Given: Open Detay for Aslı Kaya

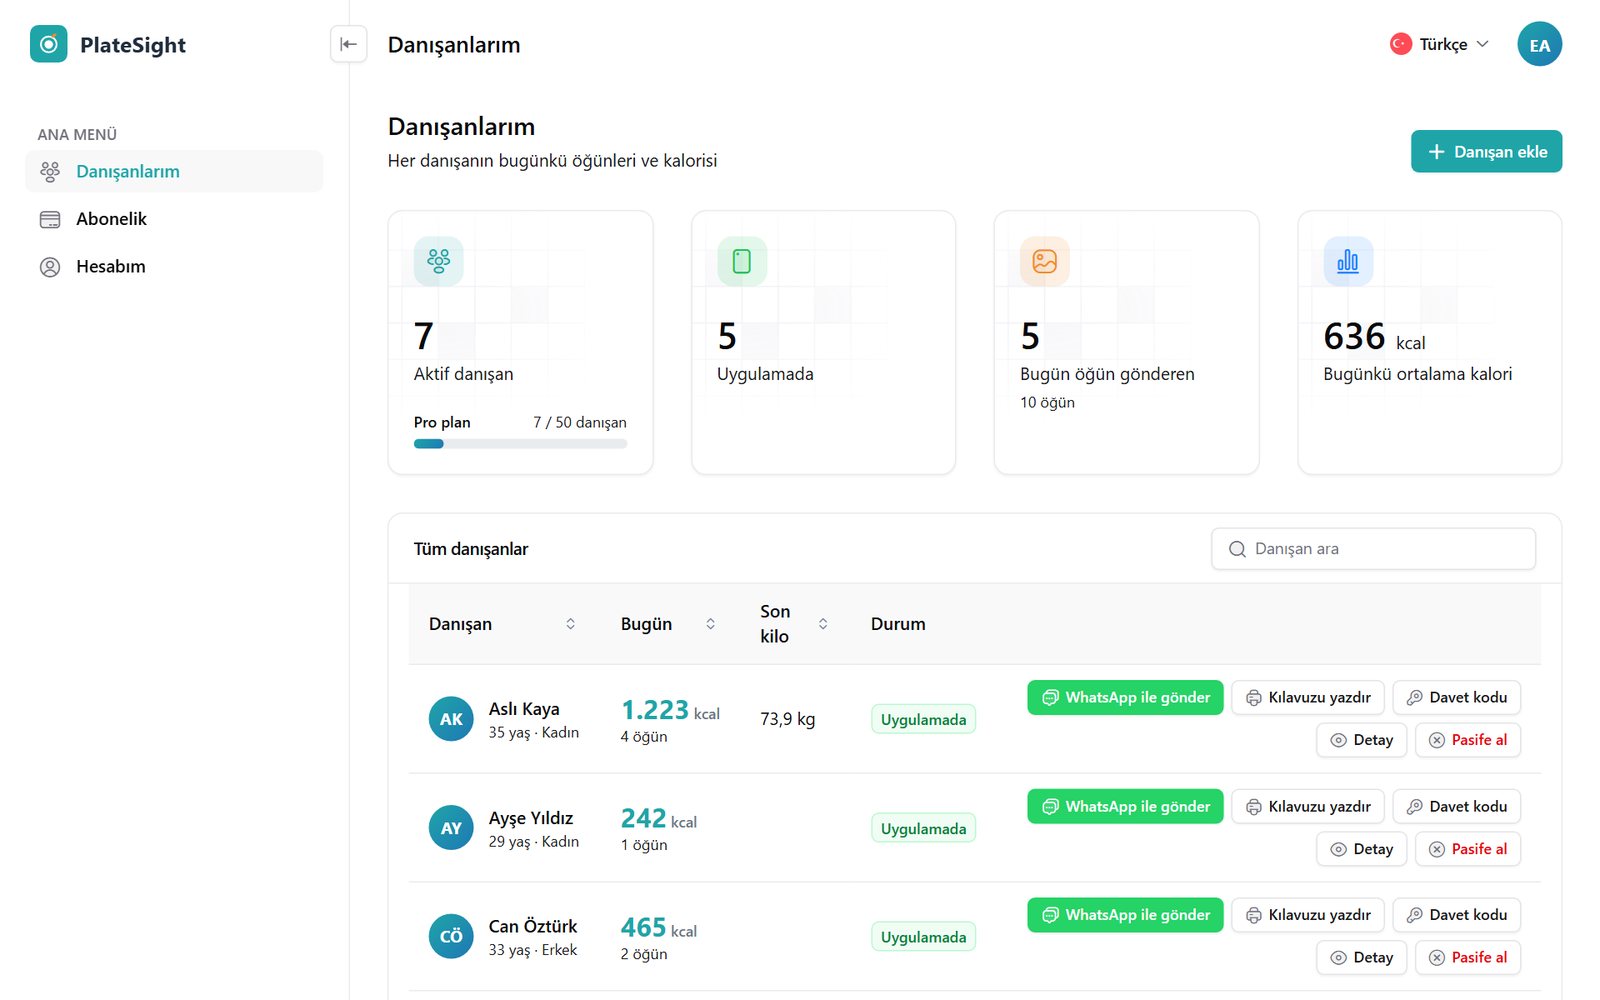Looking at the screenshot, I should 1362,740.
